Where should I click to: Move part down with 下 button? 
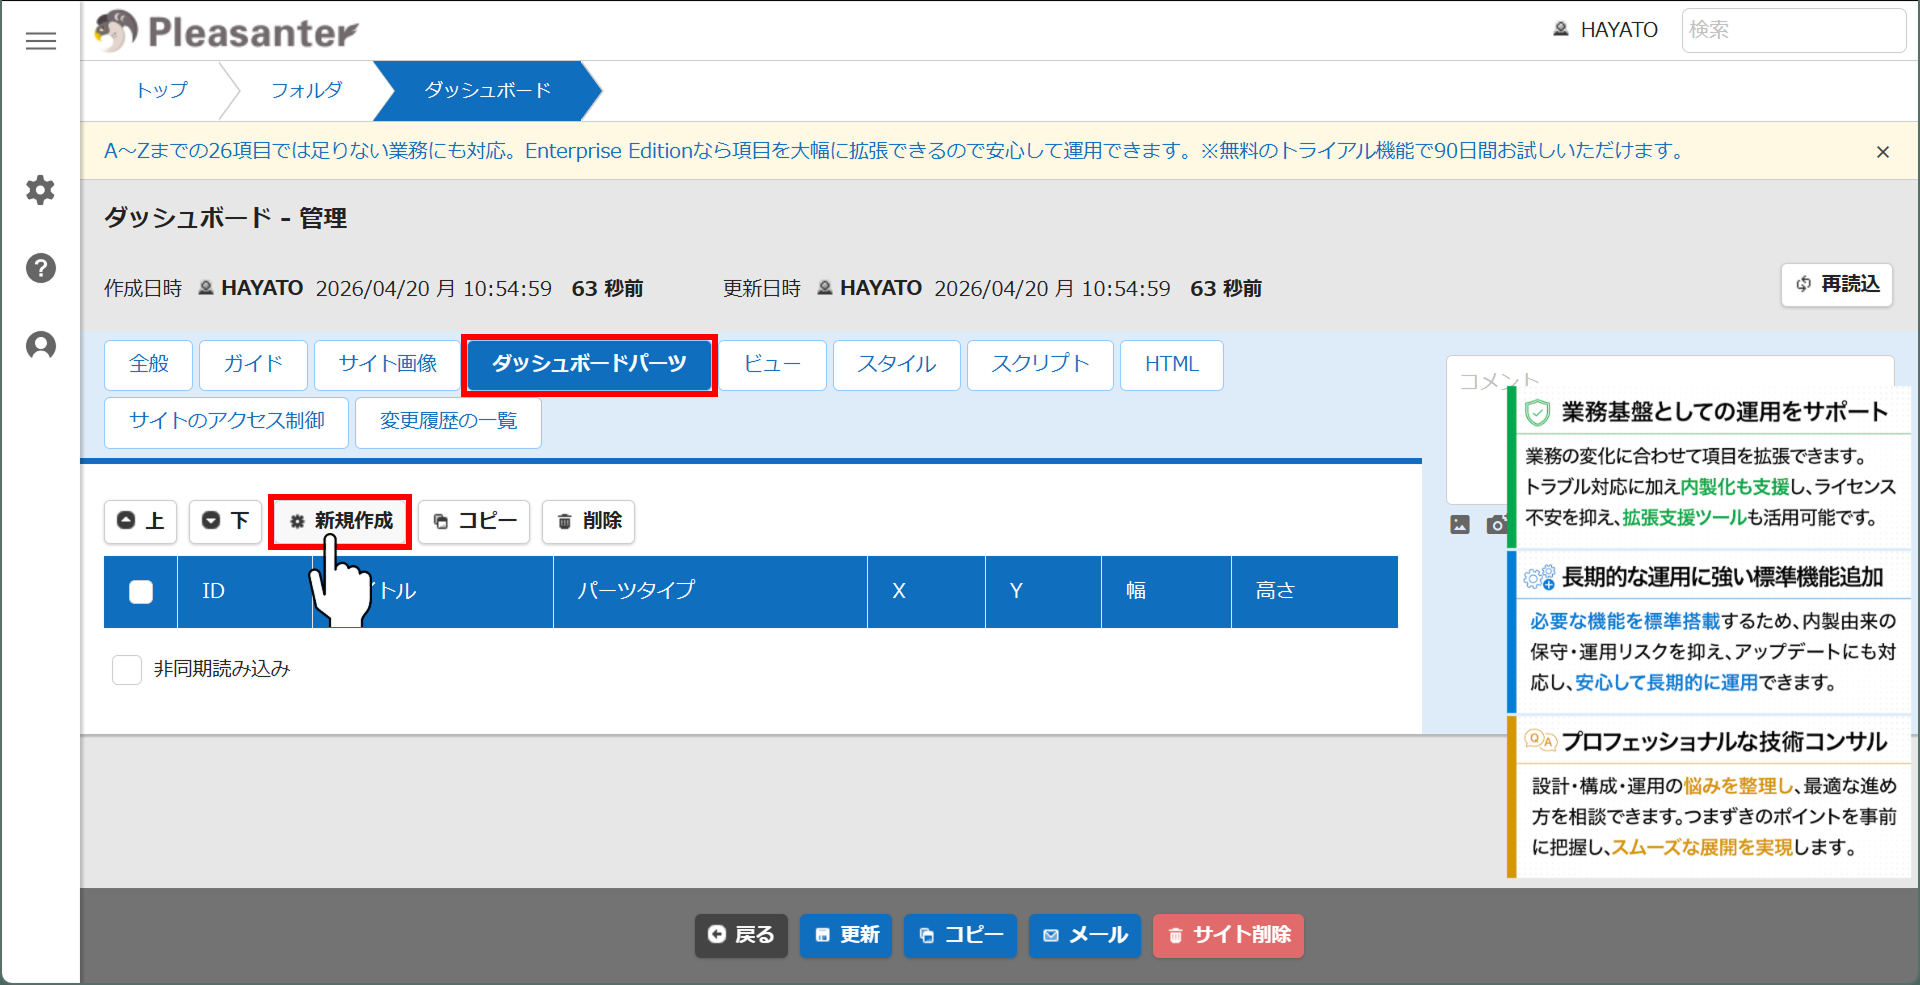[x=225, y=521]
